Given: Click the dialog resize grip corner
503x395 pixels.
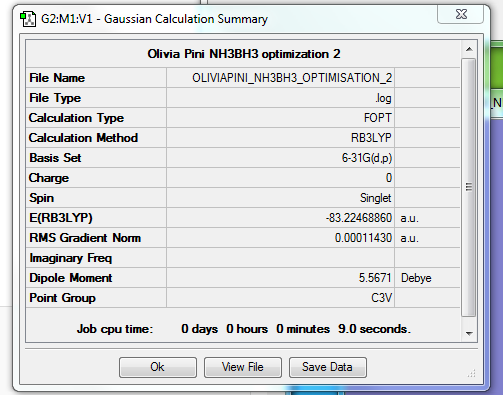Looking at the screenshot, I should (472, 374).
